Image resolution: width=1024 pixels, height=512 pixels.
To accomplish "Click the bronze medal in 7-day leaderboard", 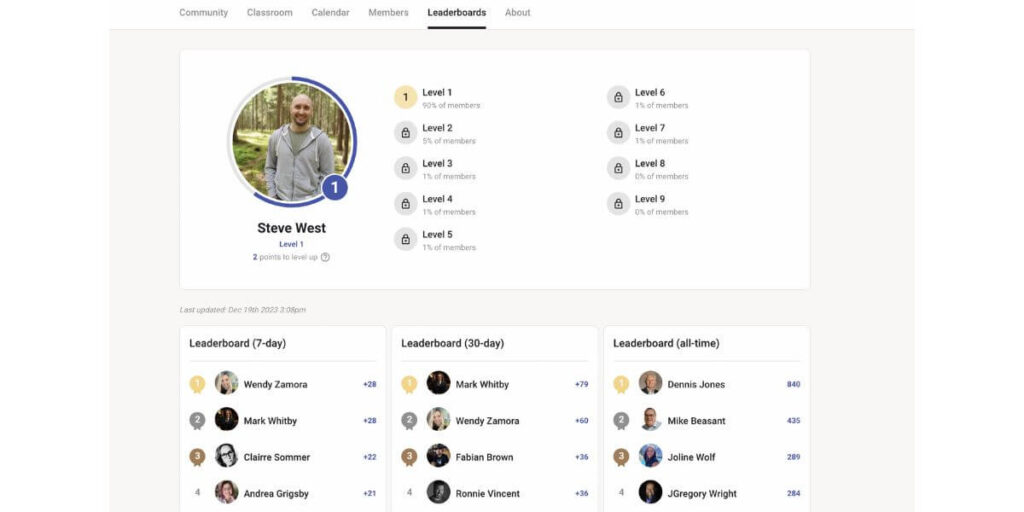I will click(197, 457).
